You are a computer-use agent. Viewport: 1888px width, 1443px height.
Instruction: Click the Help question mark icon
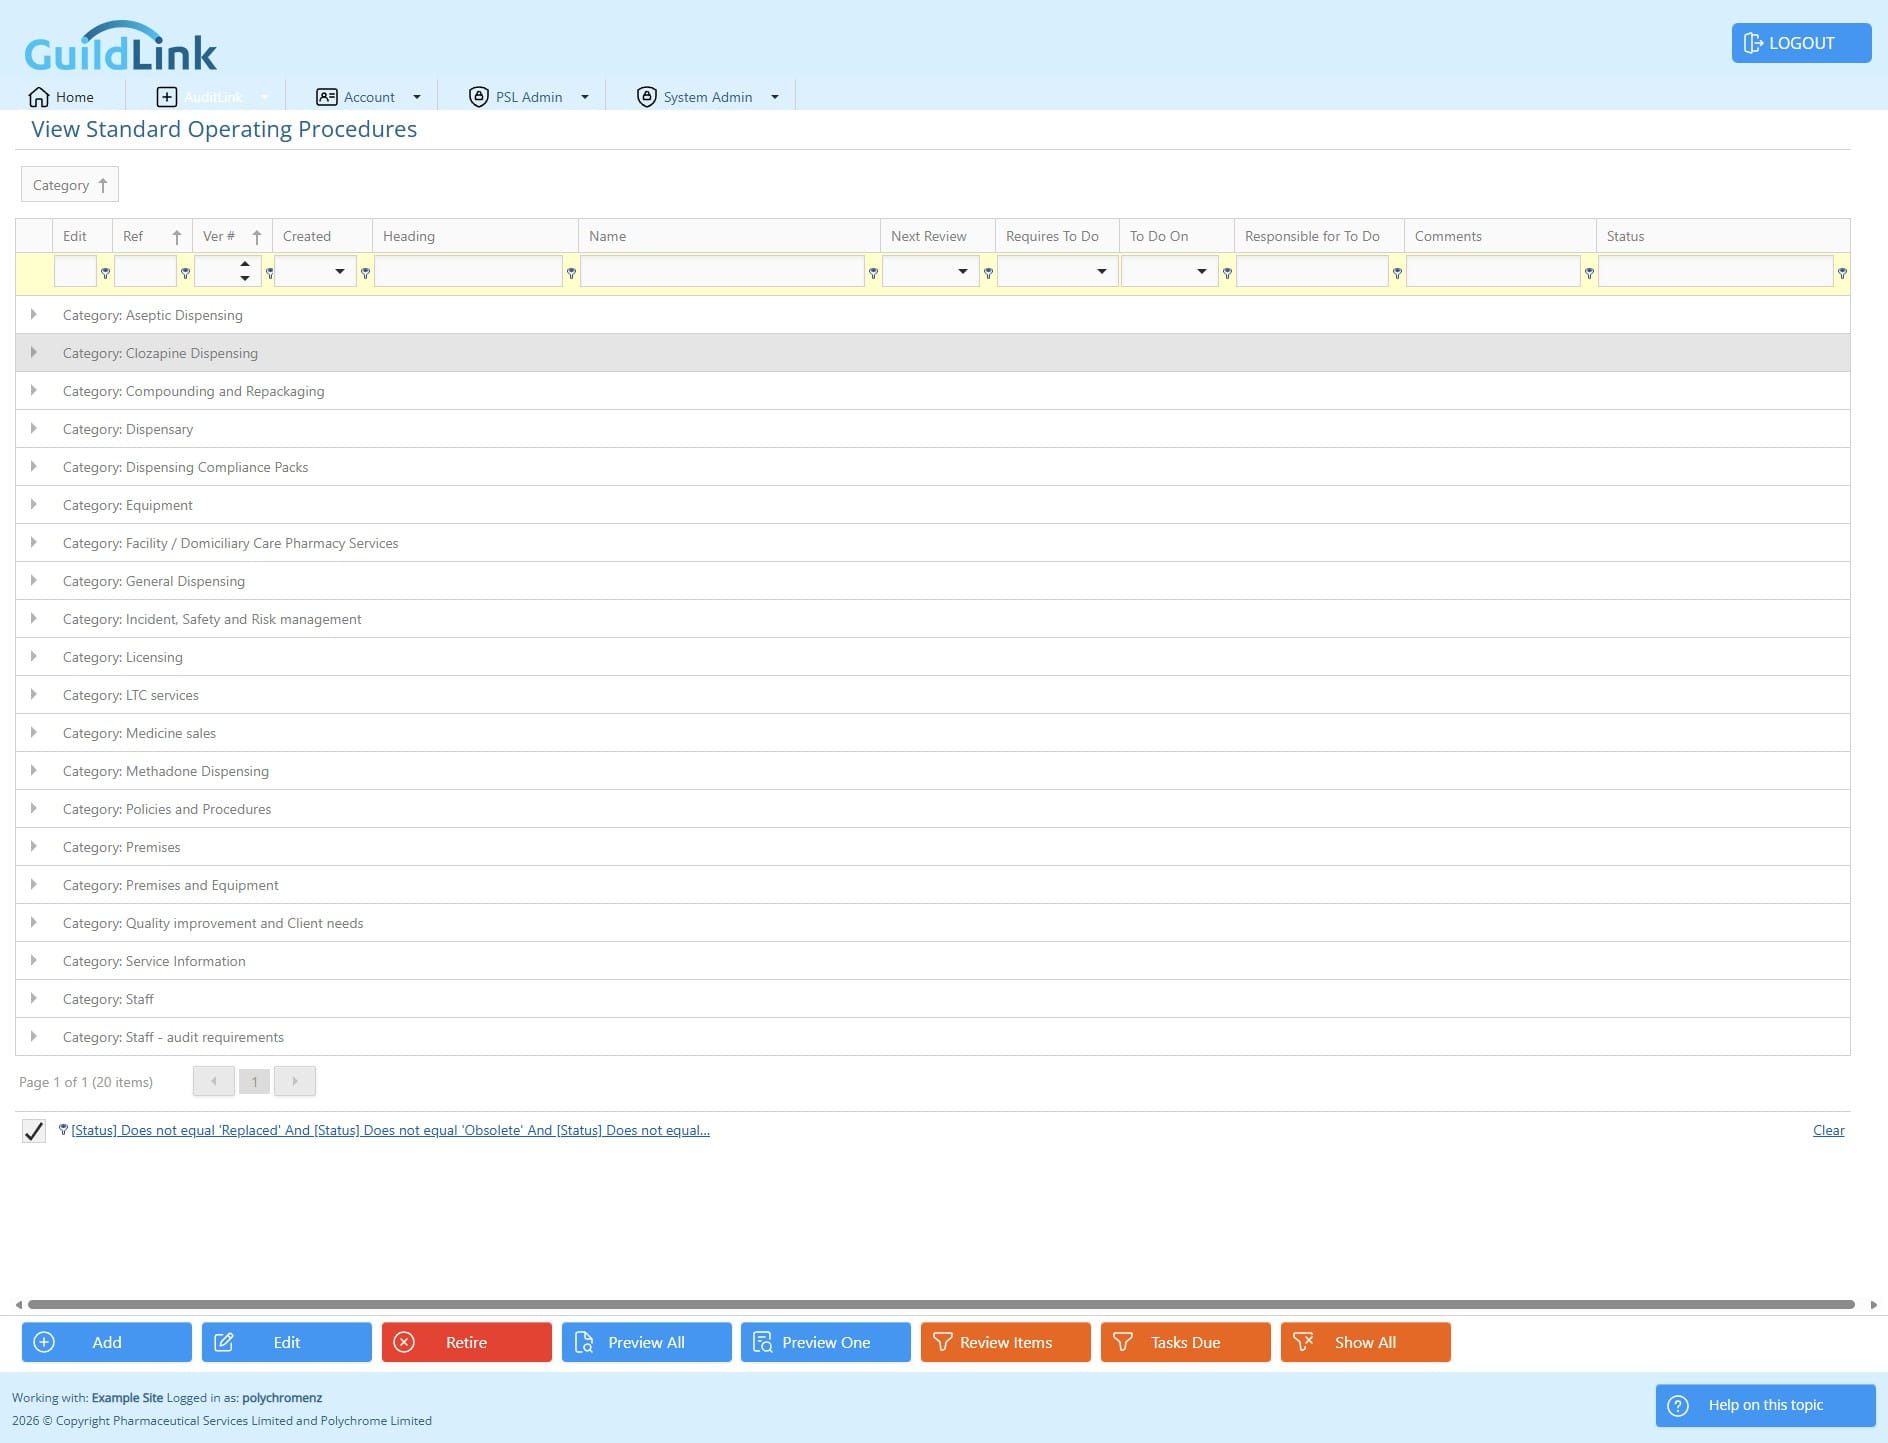[x=1678, y=1405]
